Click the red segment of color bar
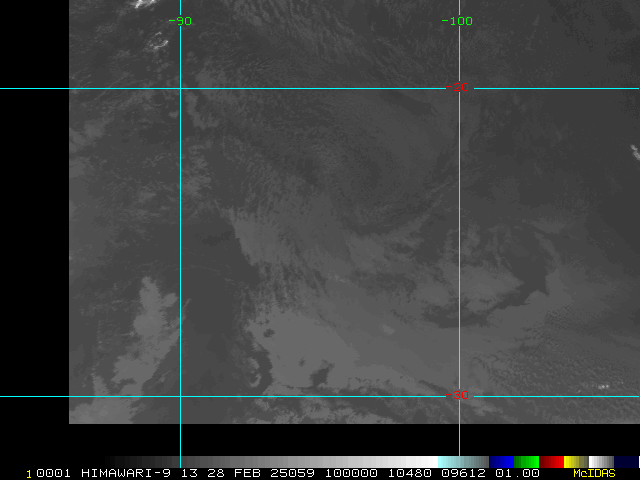This screenshot has width=640, height=480. 551,462
